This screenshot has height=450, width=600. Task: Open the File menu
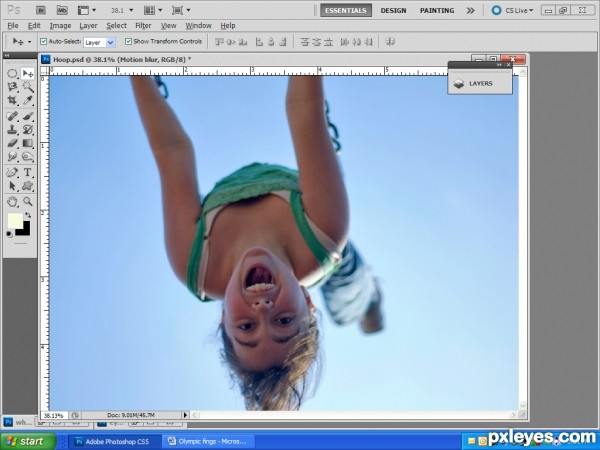pos(13,26)
